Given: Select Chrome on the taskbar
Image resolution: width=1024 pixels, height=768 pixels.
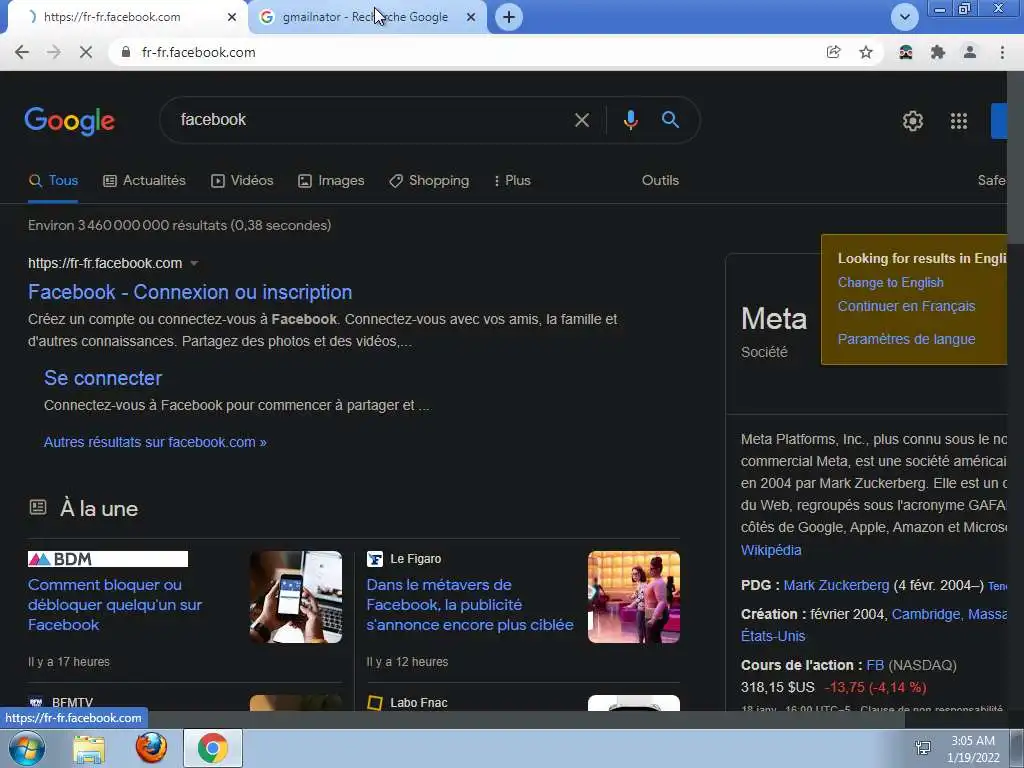Looking at the screenshot, I should [213, 748].
